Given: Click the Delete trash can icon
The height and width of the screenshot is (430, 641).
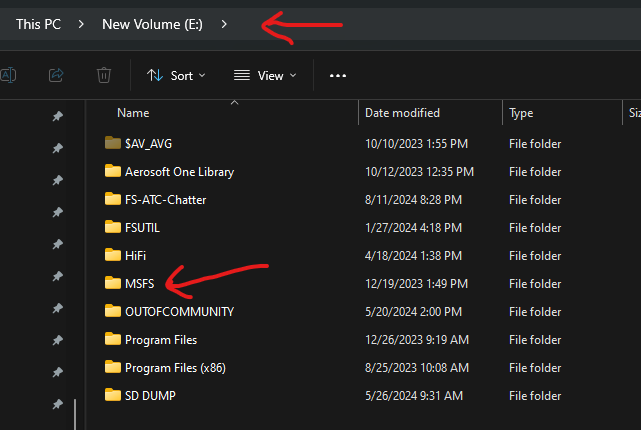Looking at the screenshot, I should (104, 75).
